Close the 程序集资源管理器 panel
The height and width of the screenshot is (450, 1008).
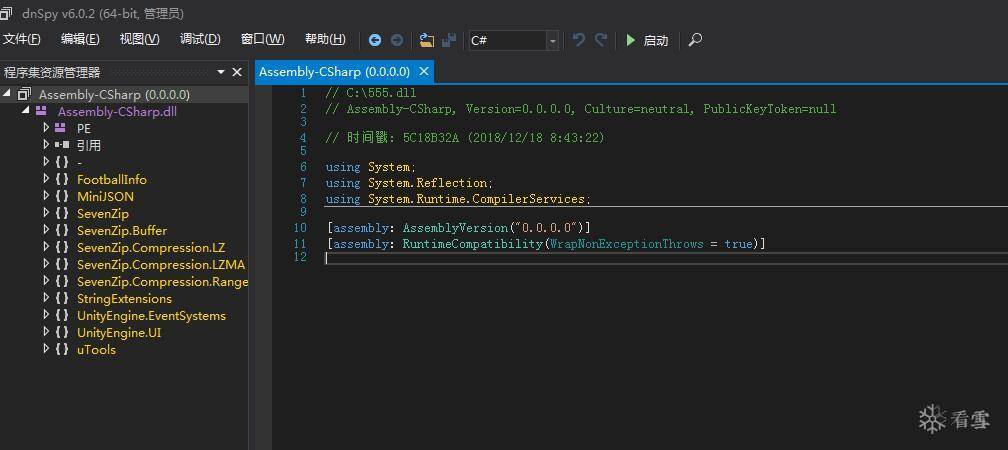[x=237, y=72]
